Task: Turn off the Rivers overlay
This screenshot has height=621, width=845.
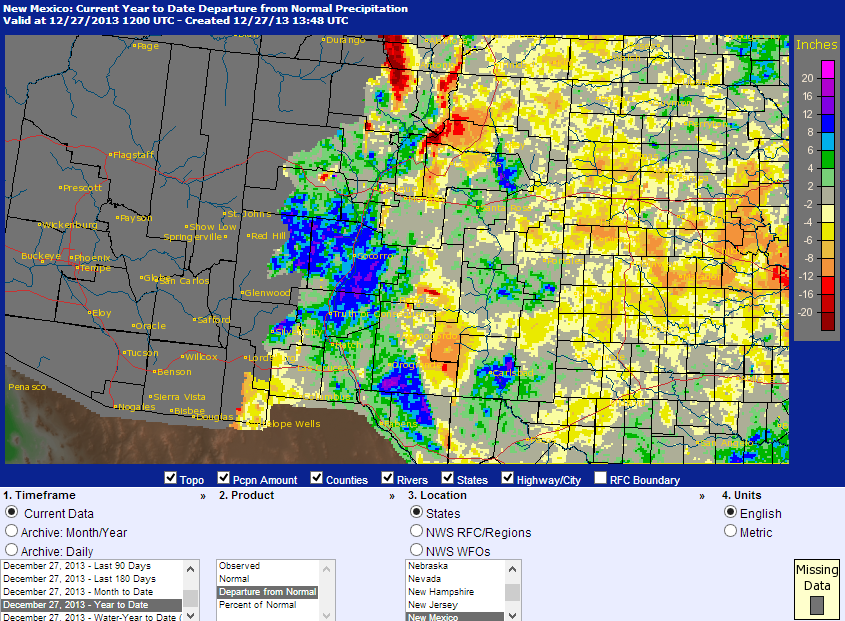Action: pos(386,477)
